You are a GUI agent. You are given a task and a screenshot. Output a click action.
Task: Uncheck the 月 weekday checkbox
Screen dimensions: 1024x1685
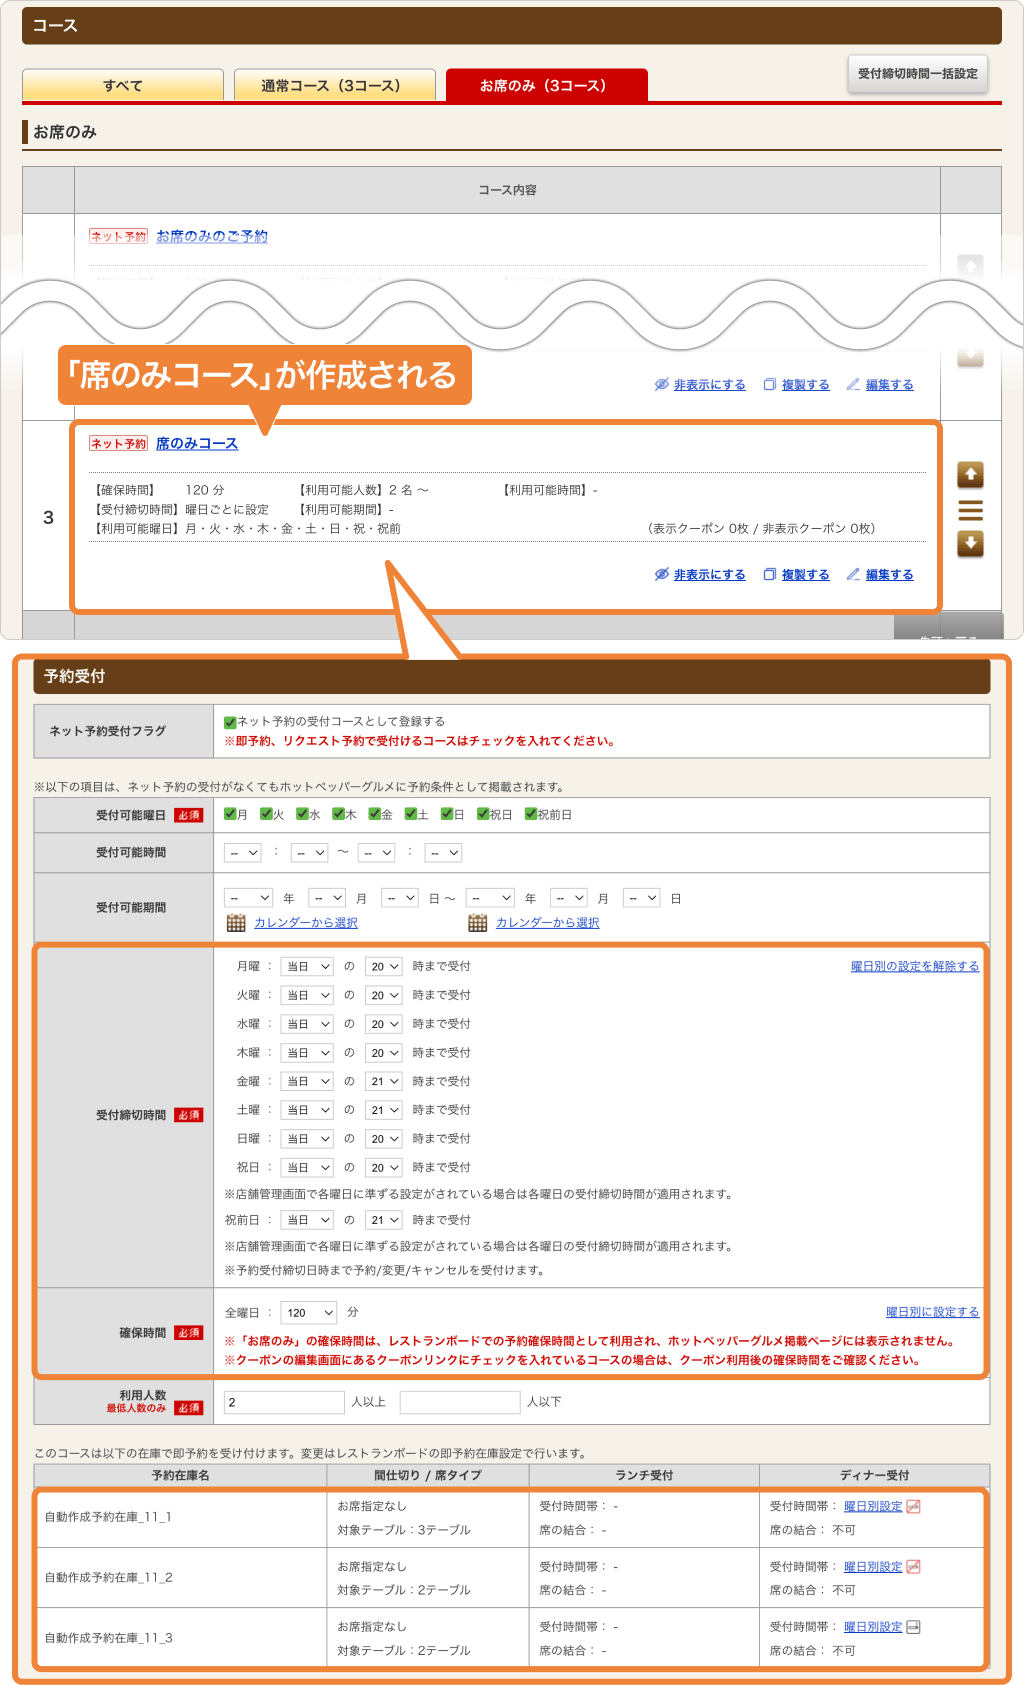pyautogui.click(x=230, y=814)
